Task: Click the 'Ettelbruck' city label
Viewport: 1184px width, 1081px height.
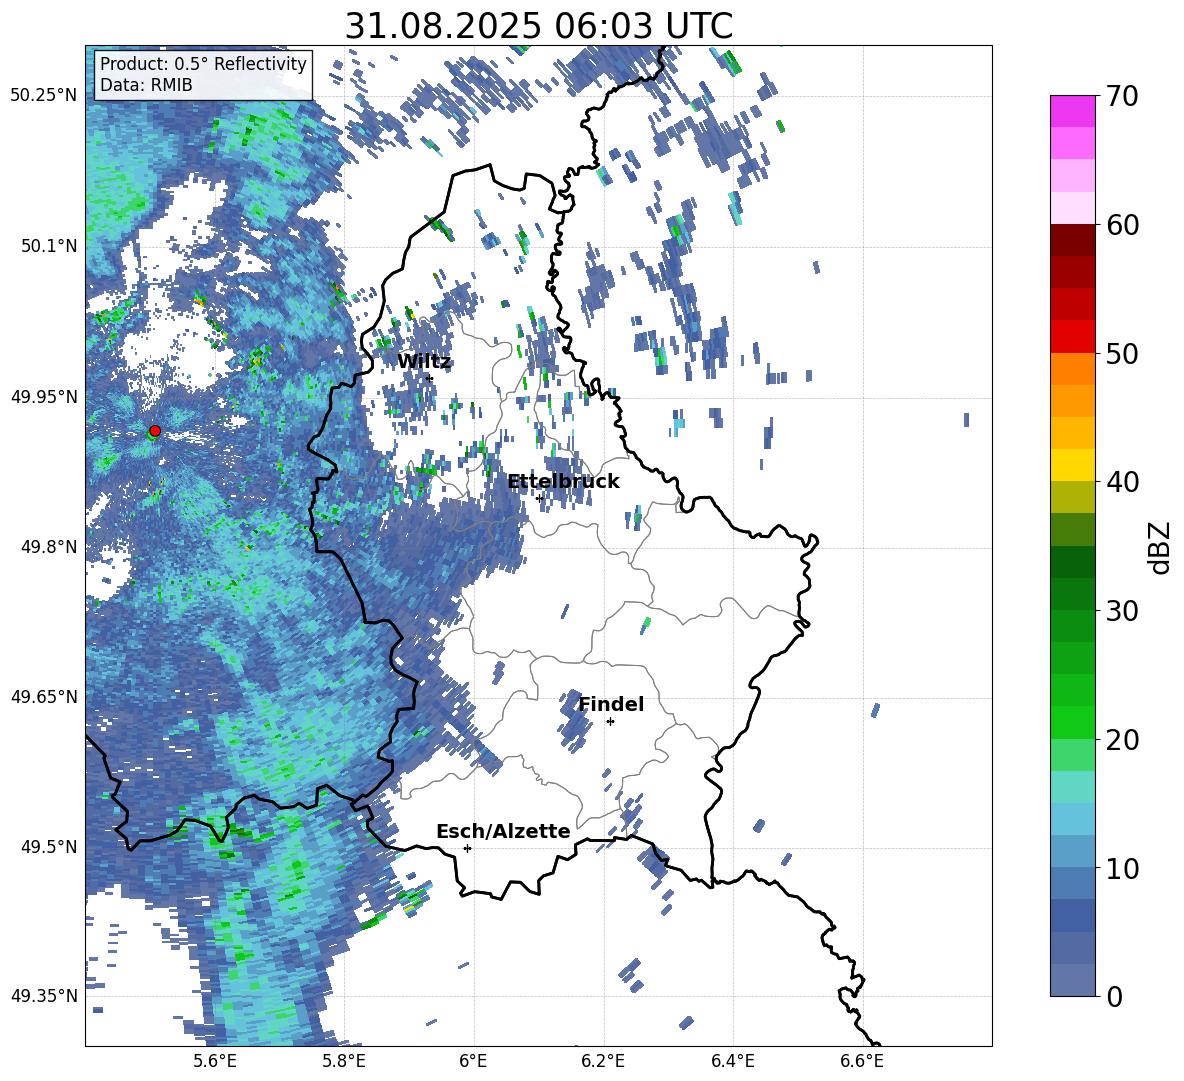Action: pyautogui.click(x=563, y=482)
